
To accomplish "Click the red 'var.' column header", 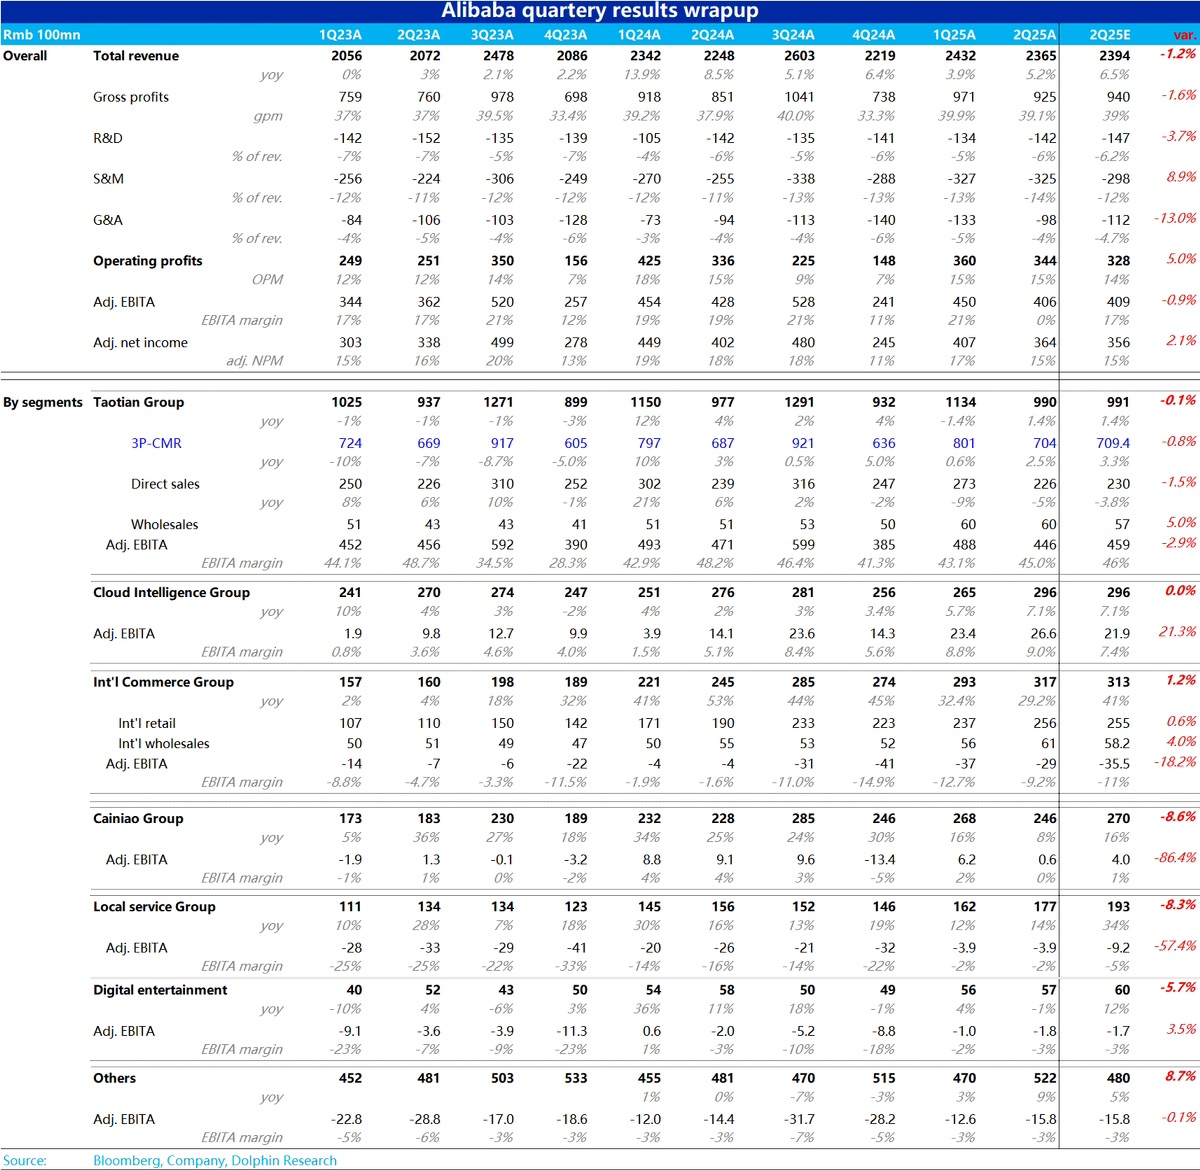I will coord(1184,35).
